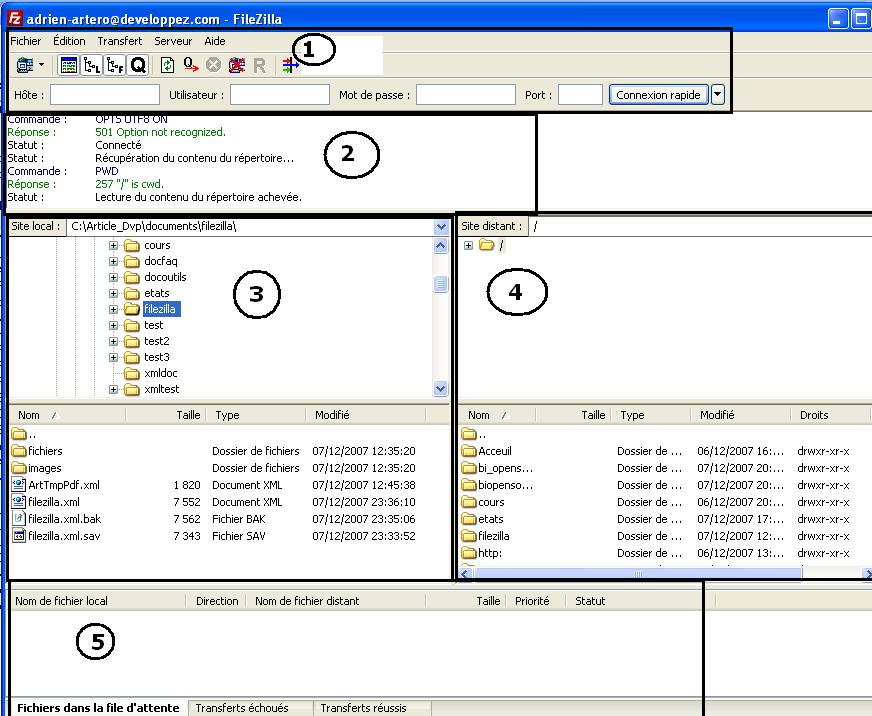Image resolution: width=872 pixels, height=716 pixels.
Task: Open the Site Manager icon
Action: [24, 65]
